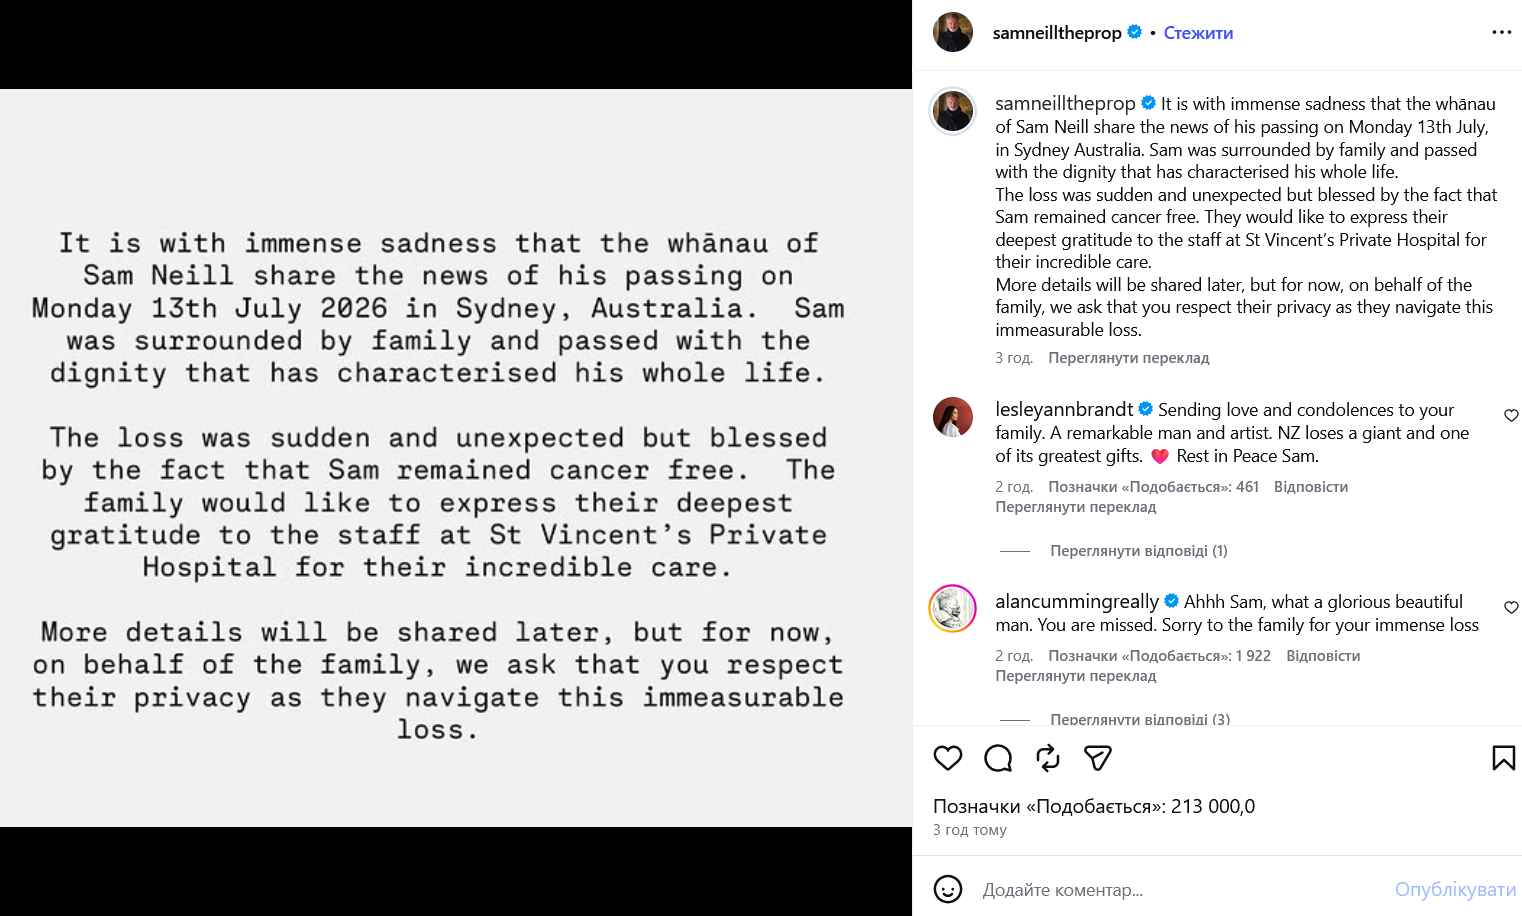Open the three-dot more options menu
This screenshot has height=916, width=1522.
point(1502,33)
